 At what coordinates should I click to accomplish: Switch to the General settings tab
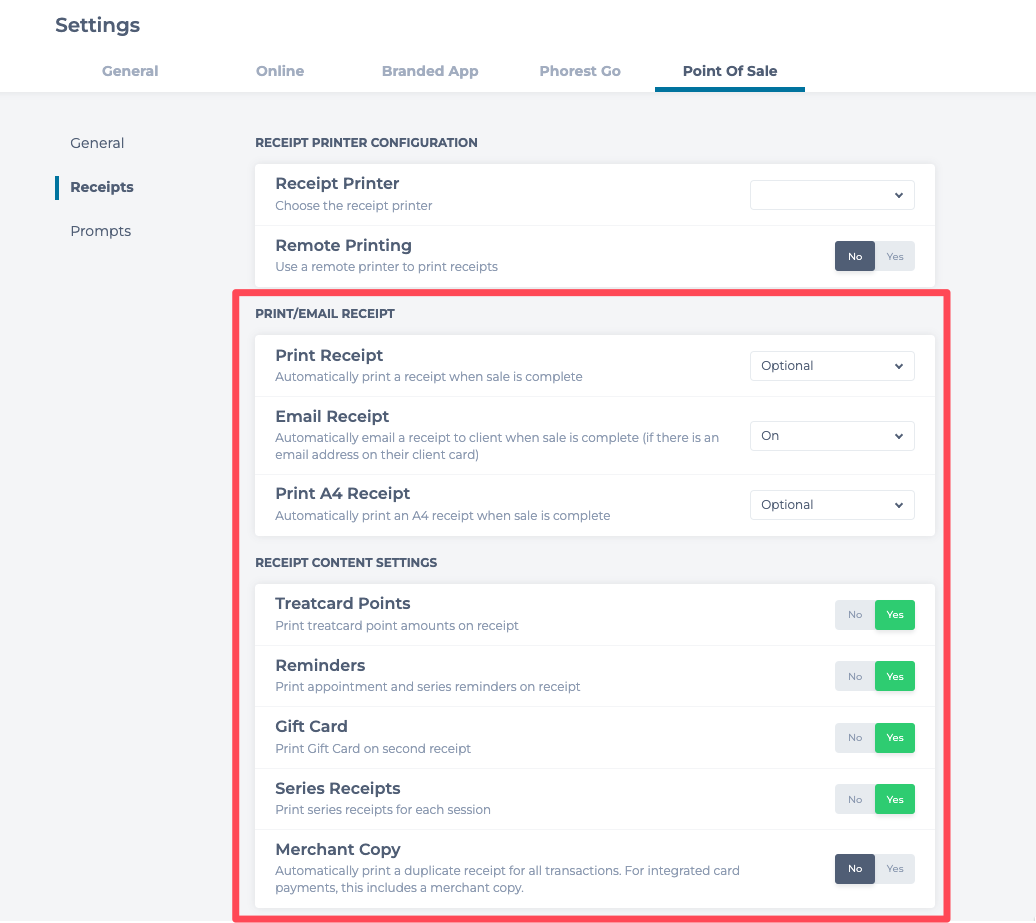130,71
